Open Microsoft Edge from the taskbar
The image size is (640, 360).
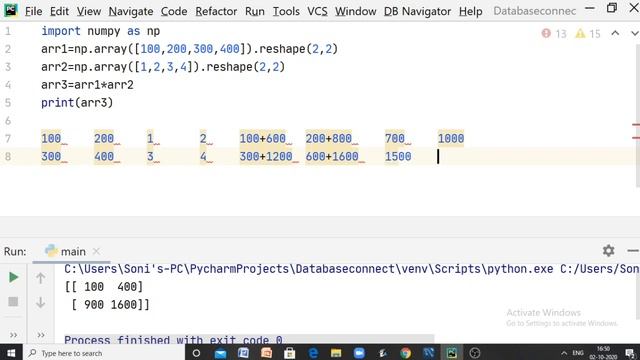pyautogui.click(x=313, y=353)
